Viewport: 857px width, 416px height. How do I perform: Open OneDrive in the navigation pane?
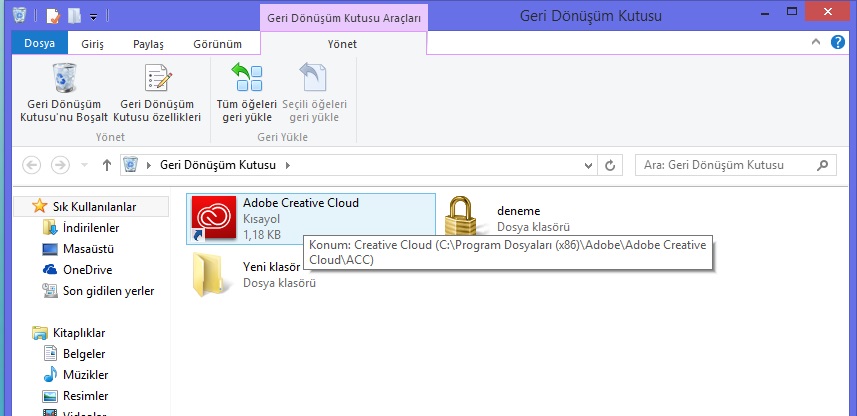click(87, 270)
